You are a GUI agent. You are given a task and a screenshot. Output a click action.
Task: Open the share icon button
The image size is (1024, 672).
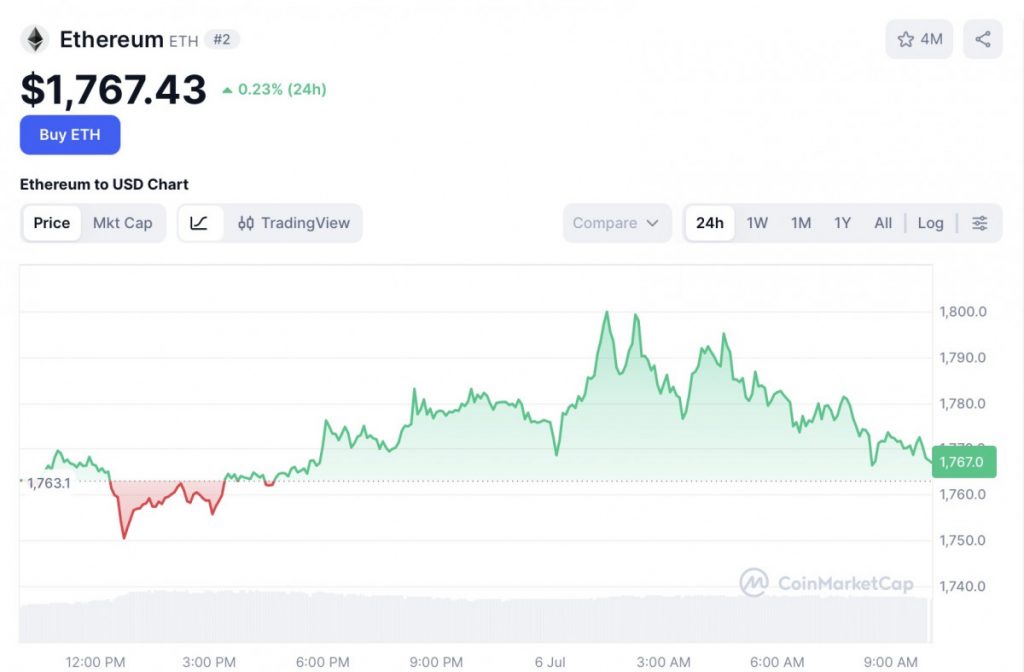[982, 39]
